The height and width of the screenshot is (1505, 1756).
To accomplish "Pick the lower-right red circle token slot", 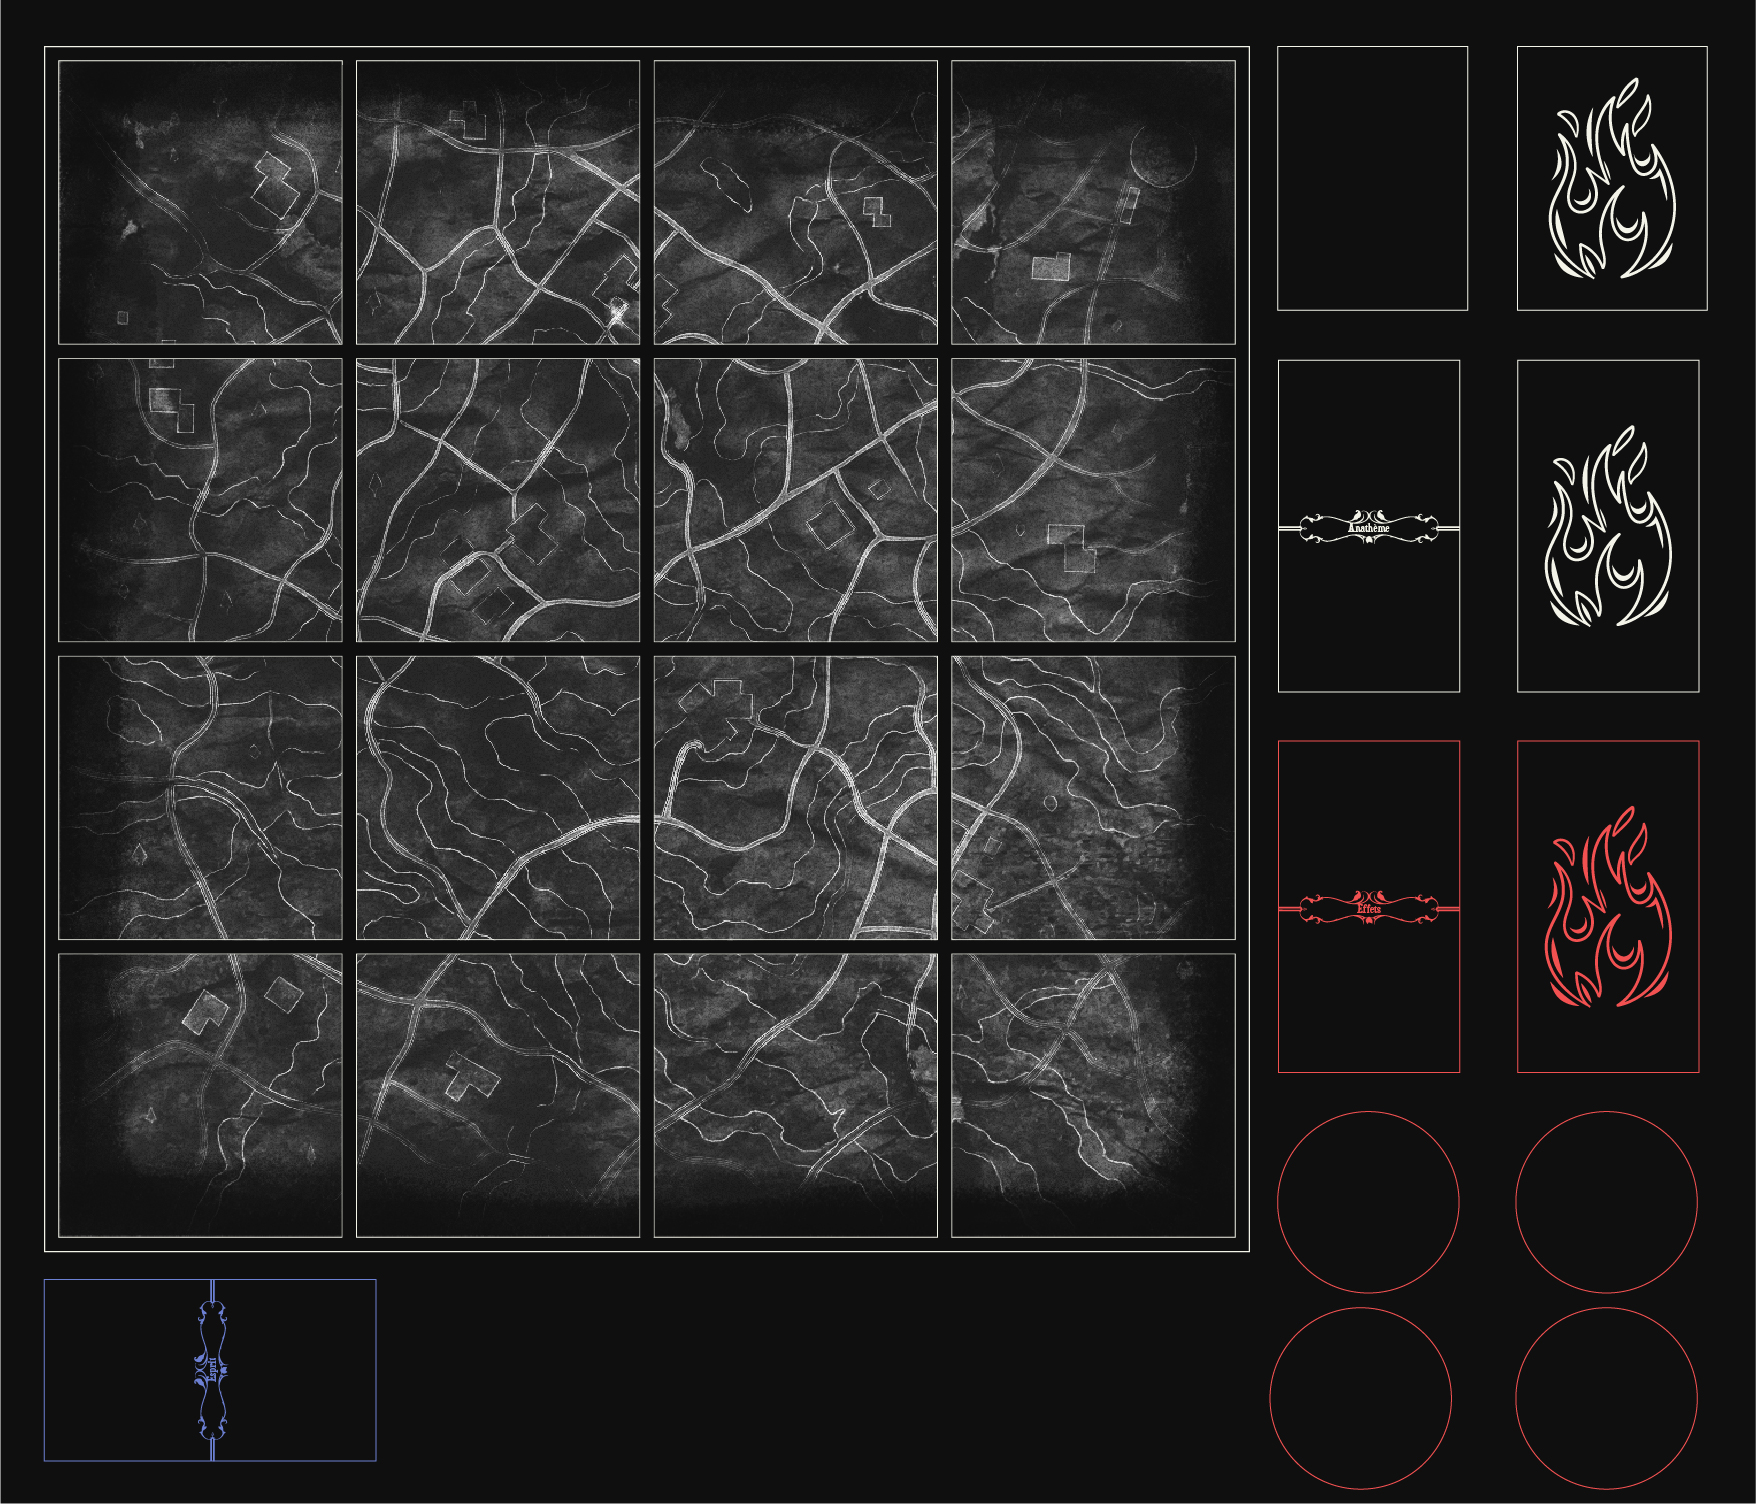I will tap(1606, 1397).
